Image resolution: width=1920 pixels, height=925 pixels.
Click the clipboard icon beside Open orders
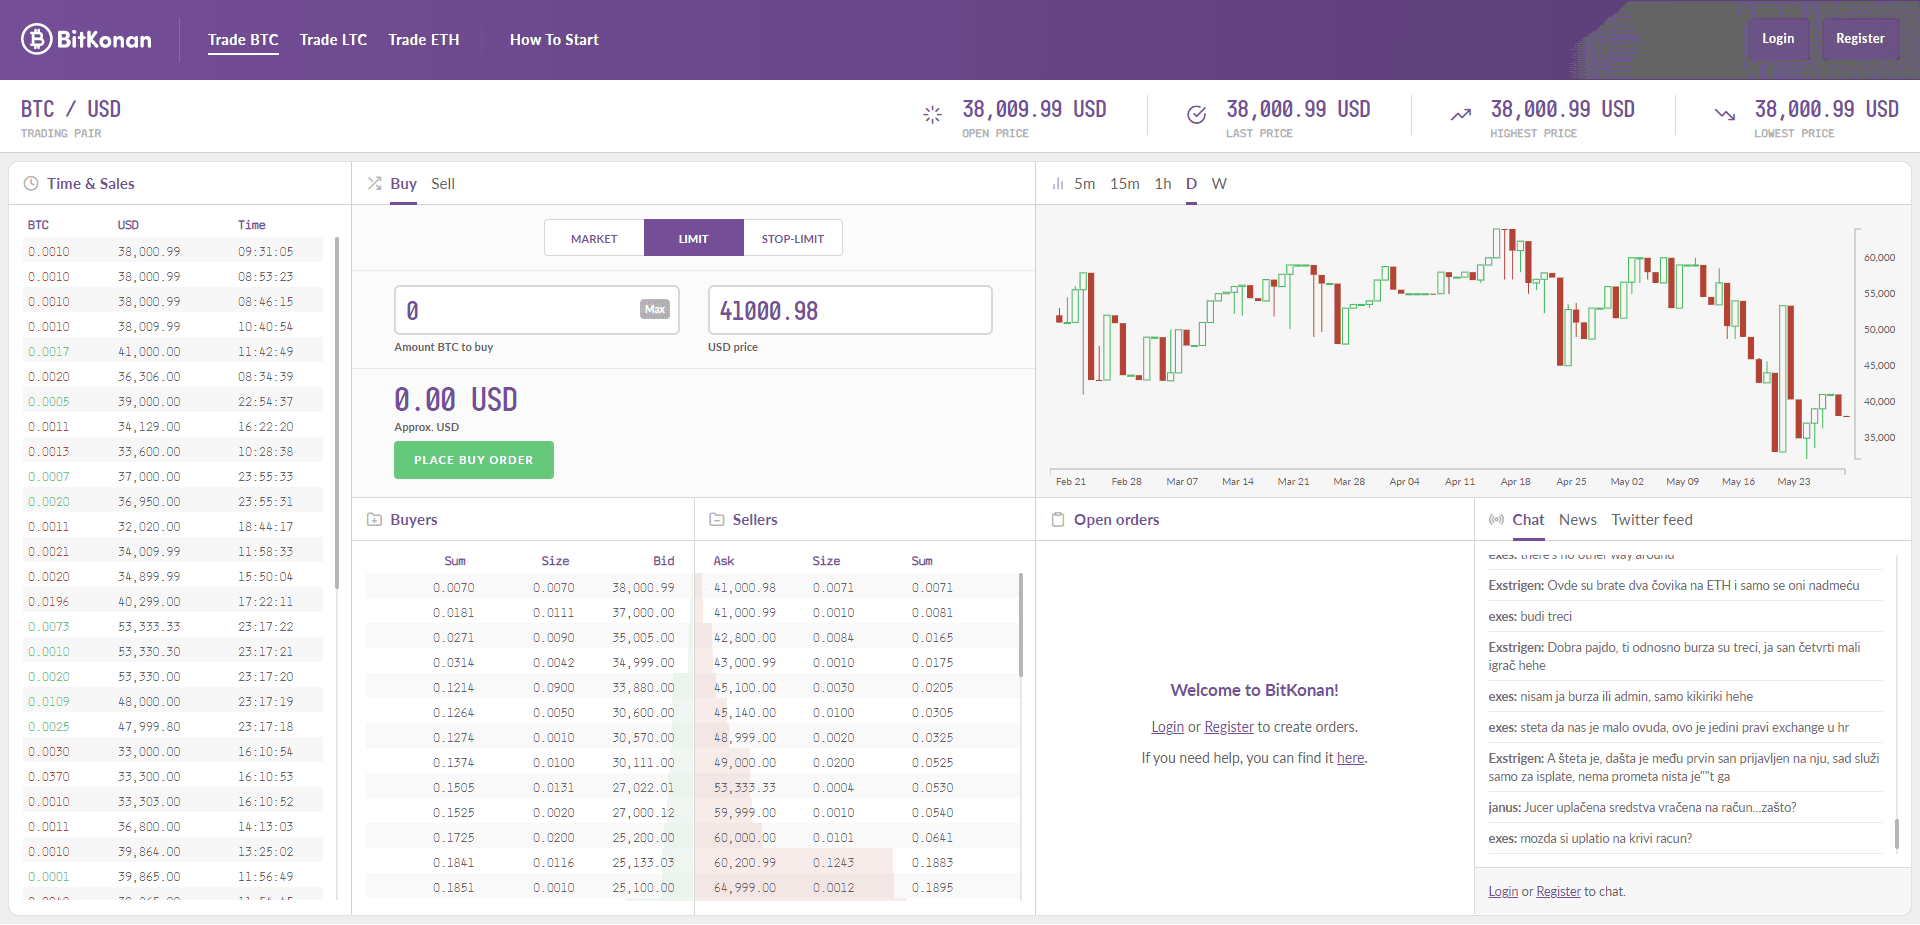click(1058, 520)
